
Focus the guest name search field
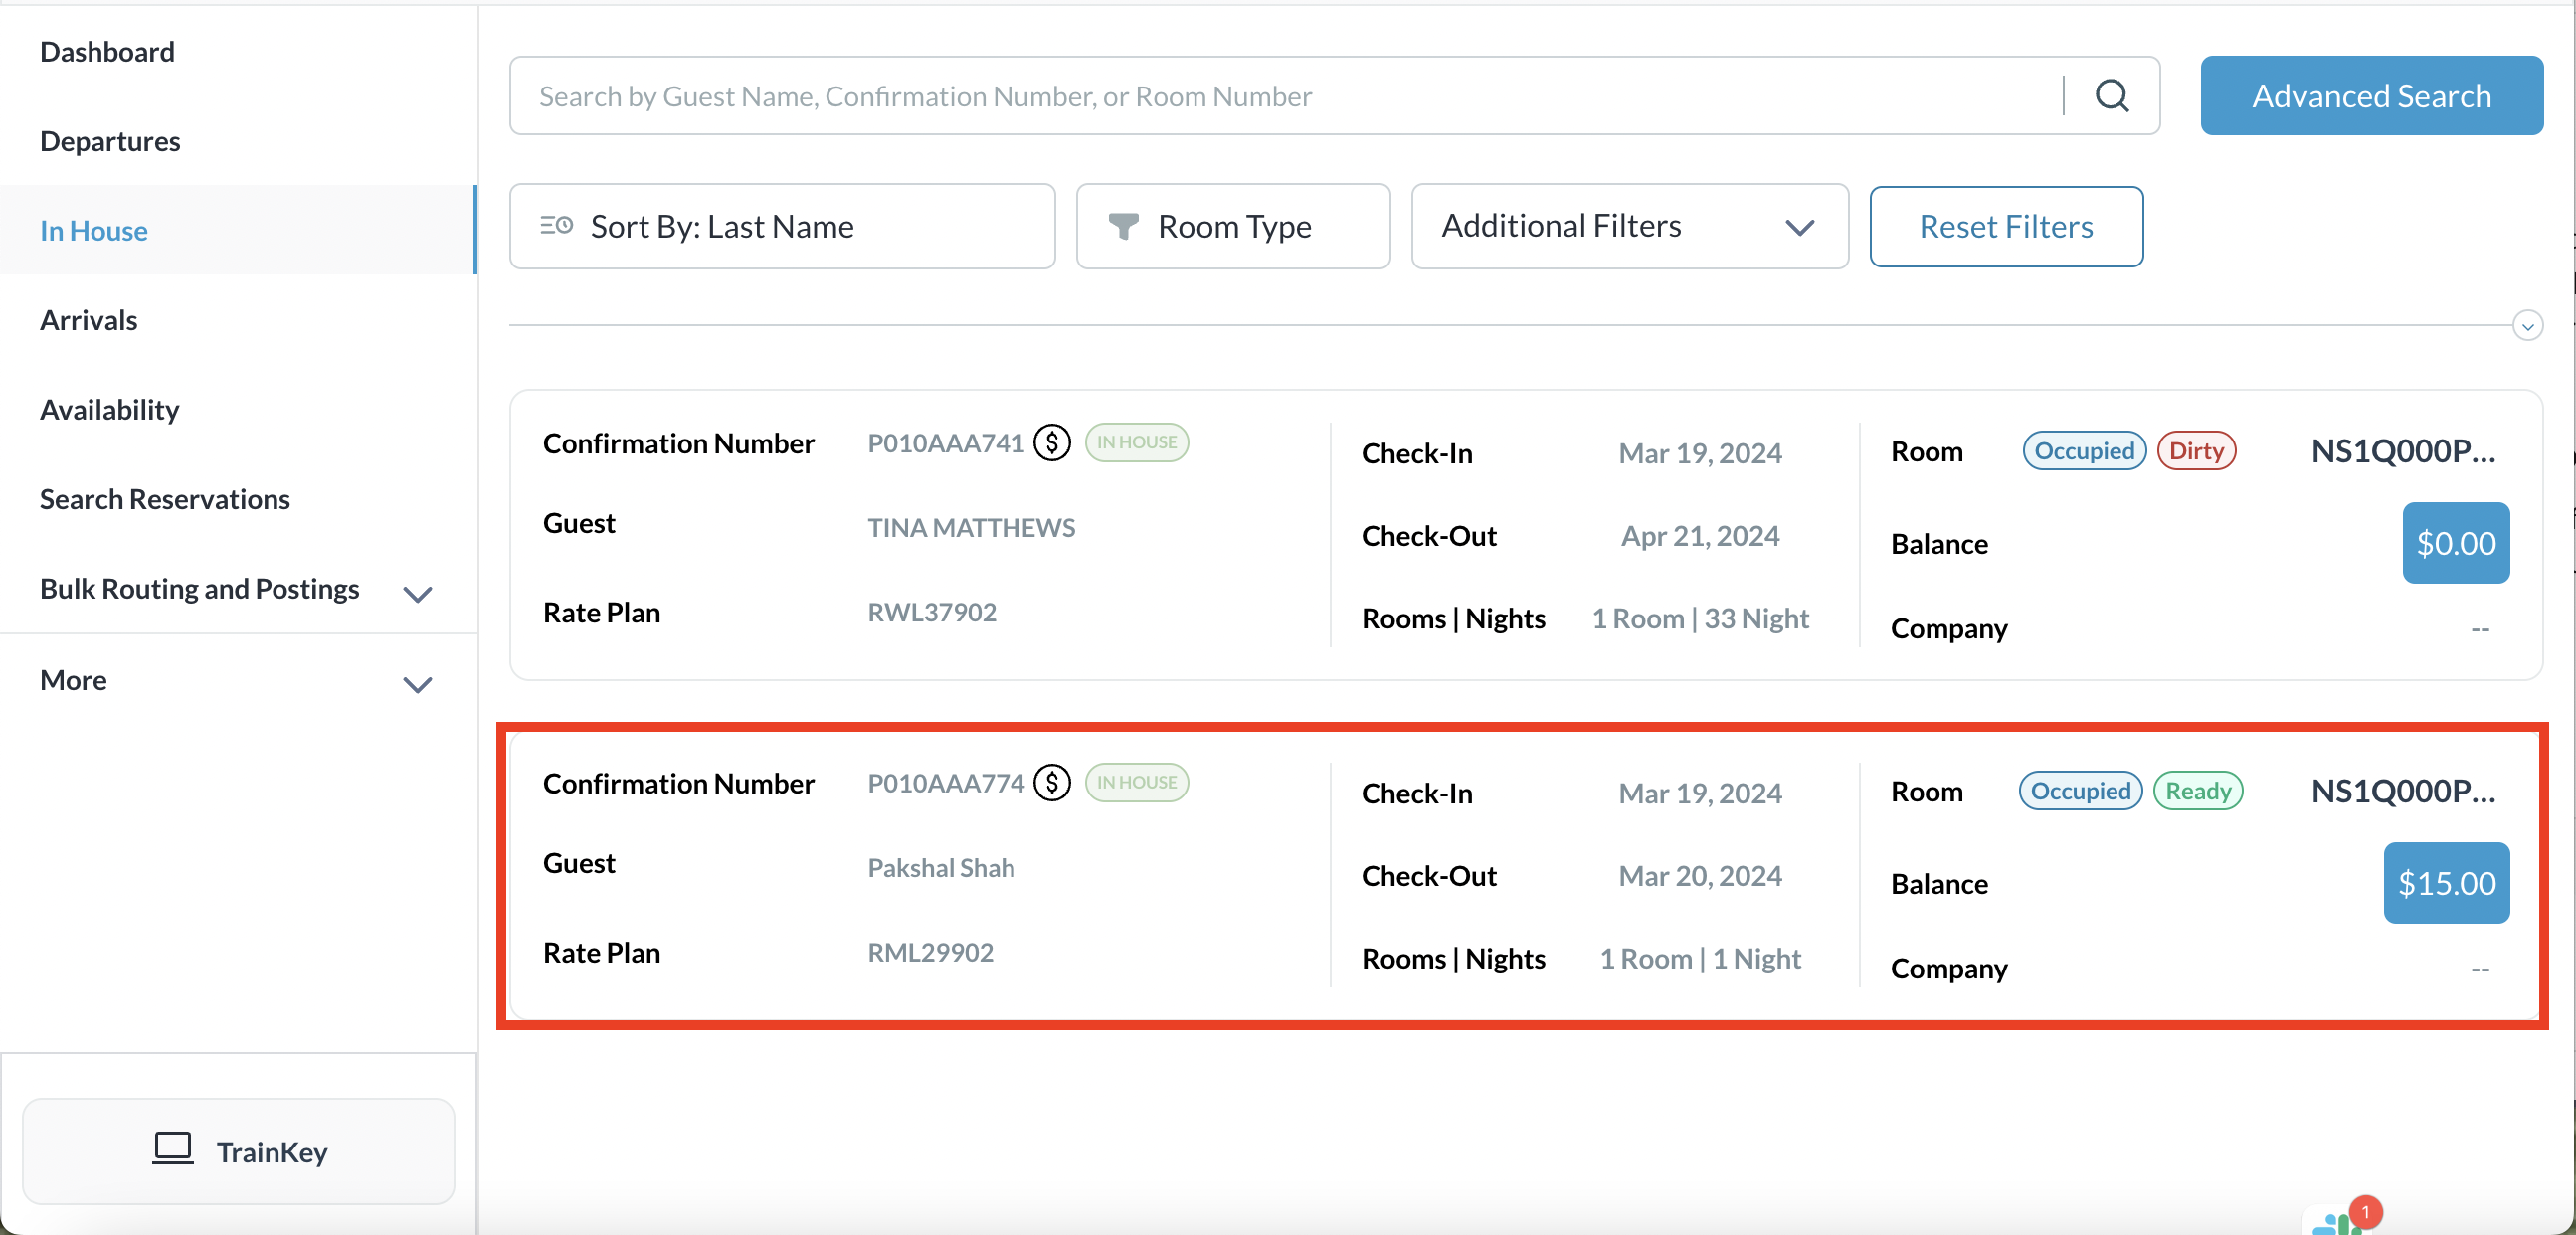click(1280, 96)
